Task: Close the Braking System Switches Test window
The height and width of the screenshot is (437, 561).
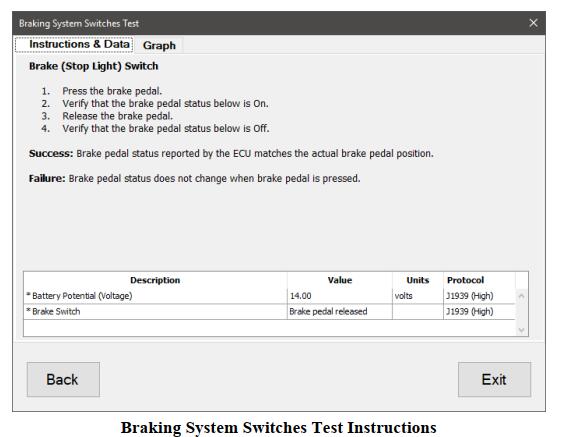Action: (x=533, y=23)
